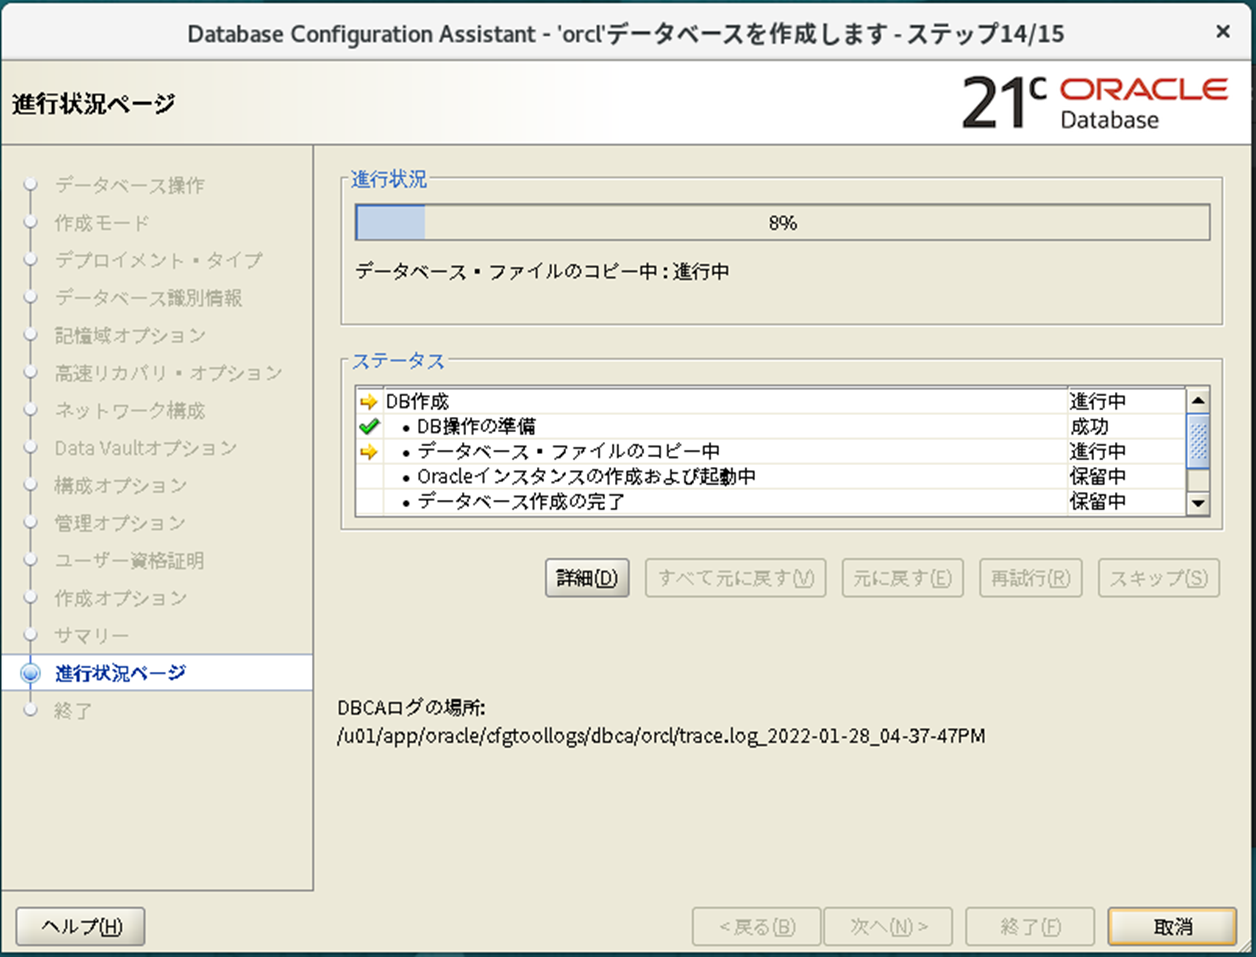Select the ユーザー資格証明 step

pos(129,560)
